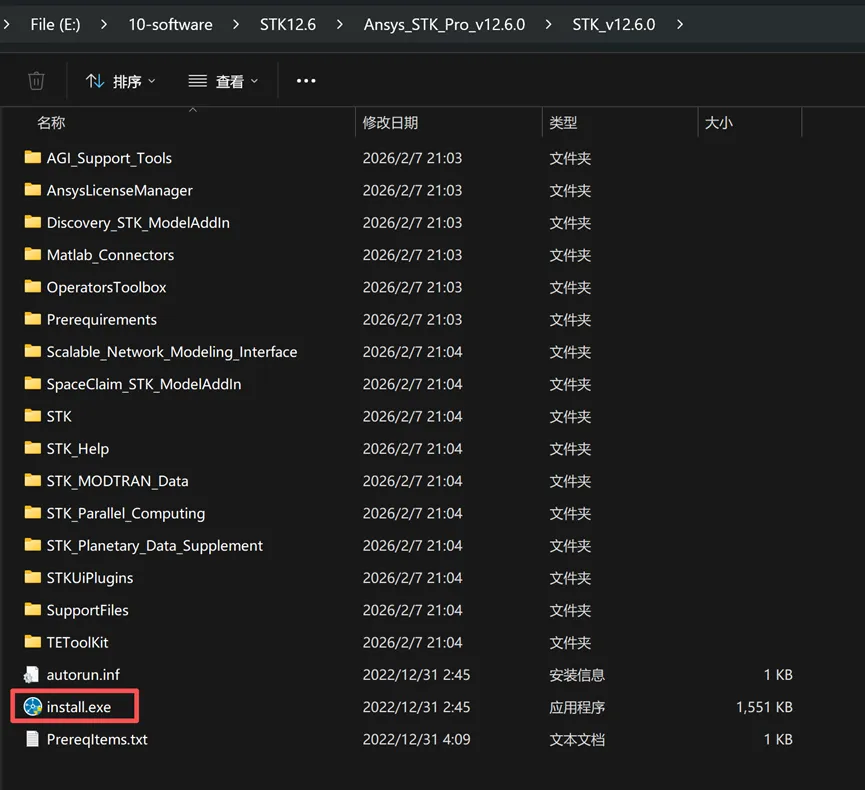Expand chevron after 10-software breadcrumb

[x=236, y=24]
